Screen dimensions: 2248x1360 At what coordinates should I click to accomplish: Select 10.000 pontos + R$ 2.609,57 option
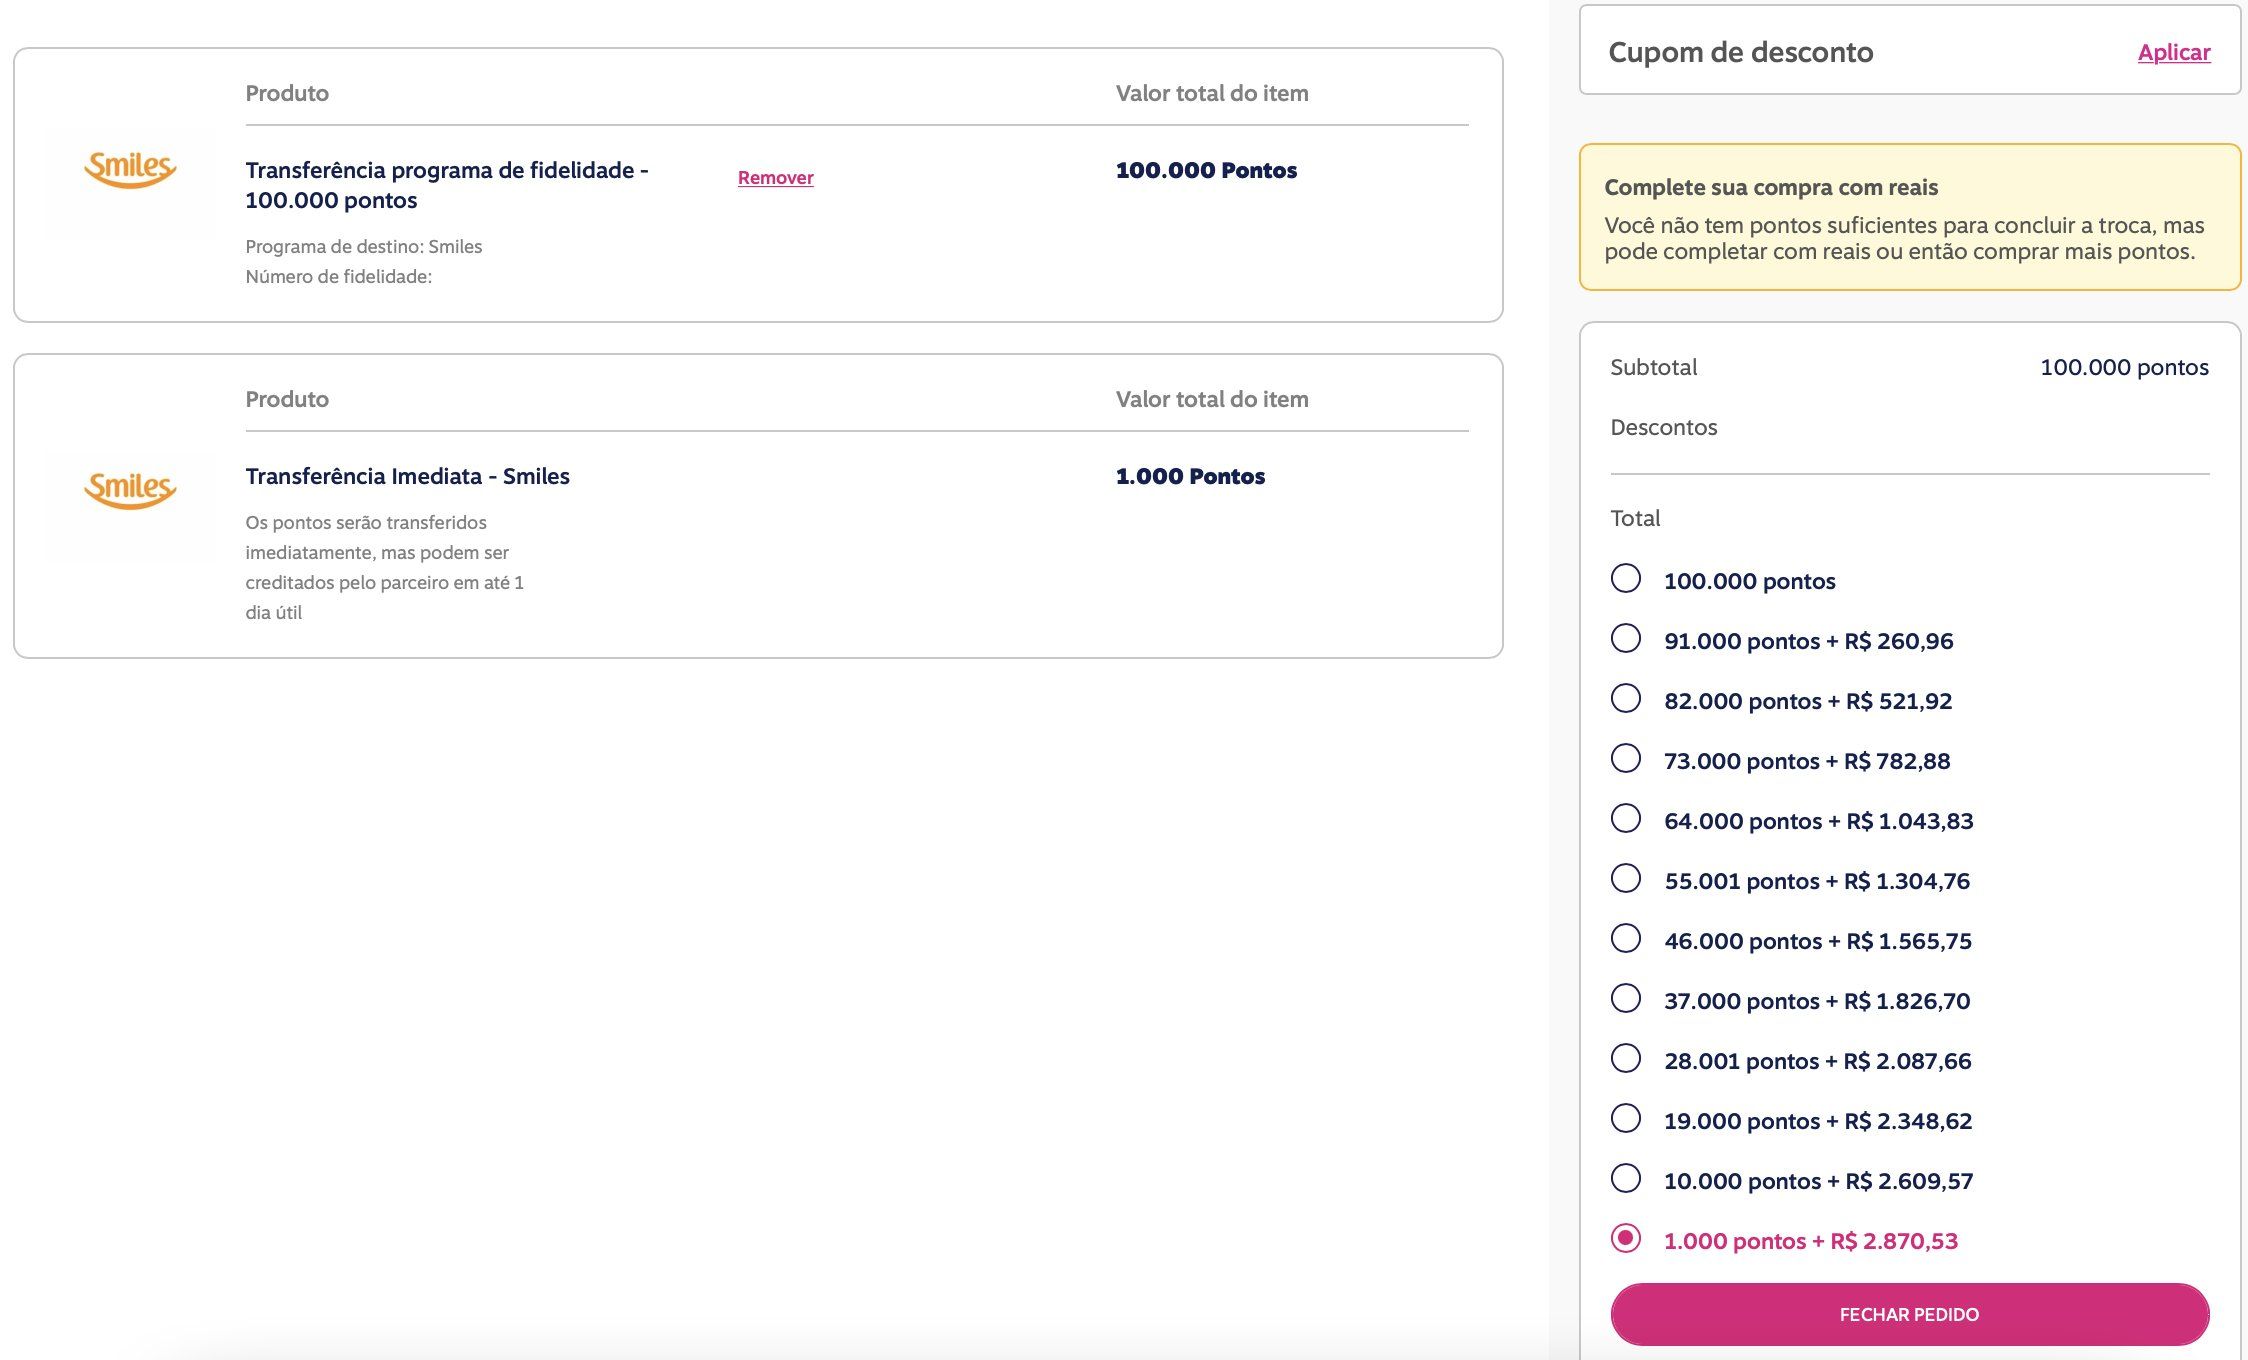1626,1178
